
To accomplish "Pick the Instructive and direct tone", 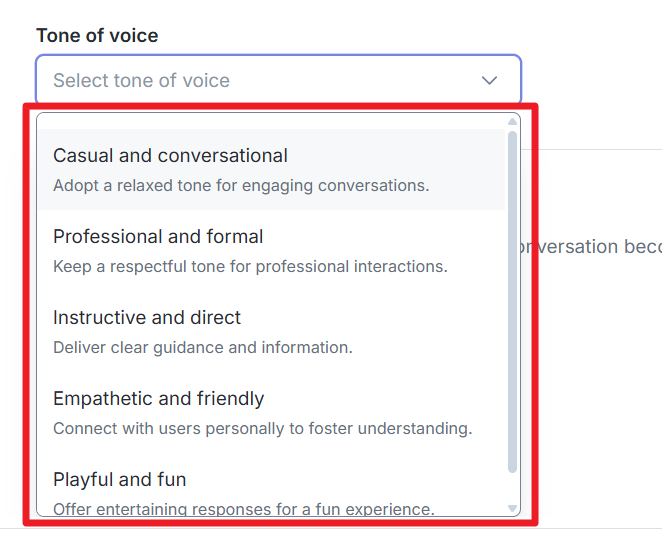I will click(x=147, y=318).
